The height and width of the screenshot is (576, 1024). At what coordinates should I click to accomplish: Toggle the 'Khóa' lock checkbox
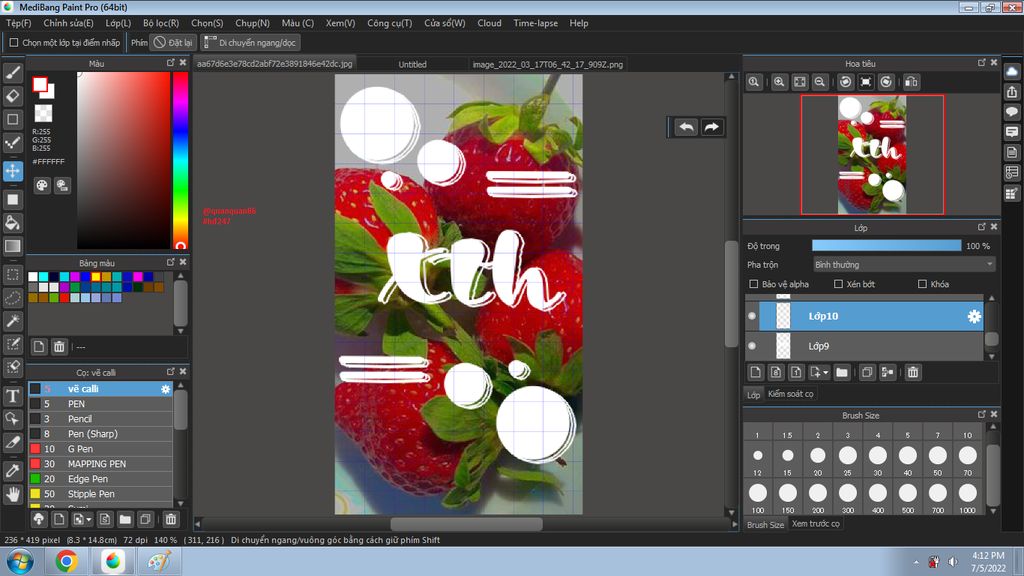coord(922,284)
